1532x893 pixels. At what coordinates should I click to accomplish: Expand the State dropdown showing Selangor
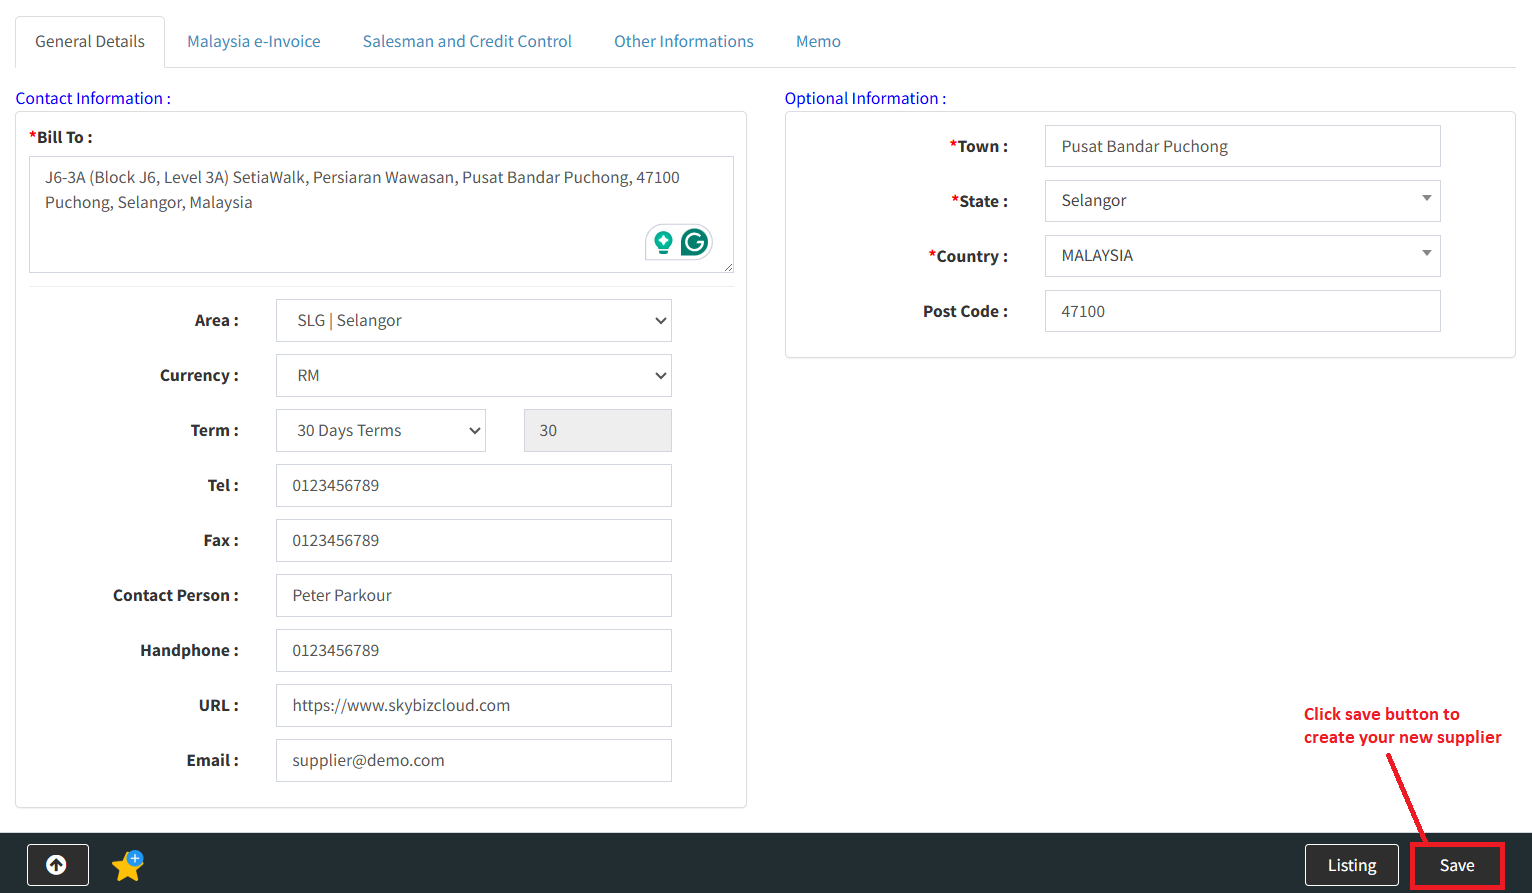(x=1242, y=201)
